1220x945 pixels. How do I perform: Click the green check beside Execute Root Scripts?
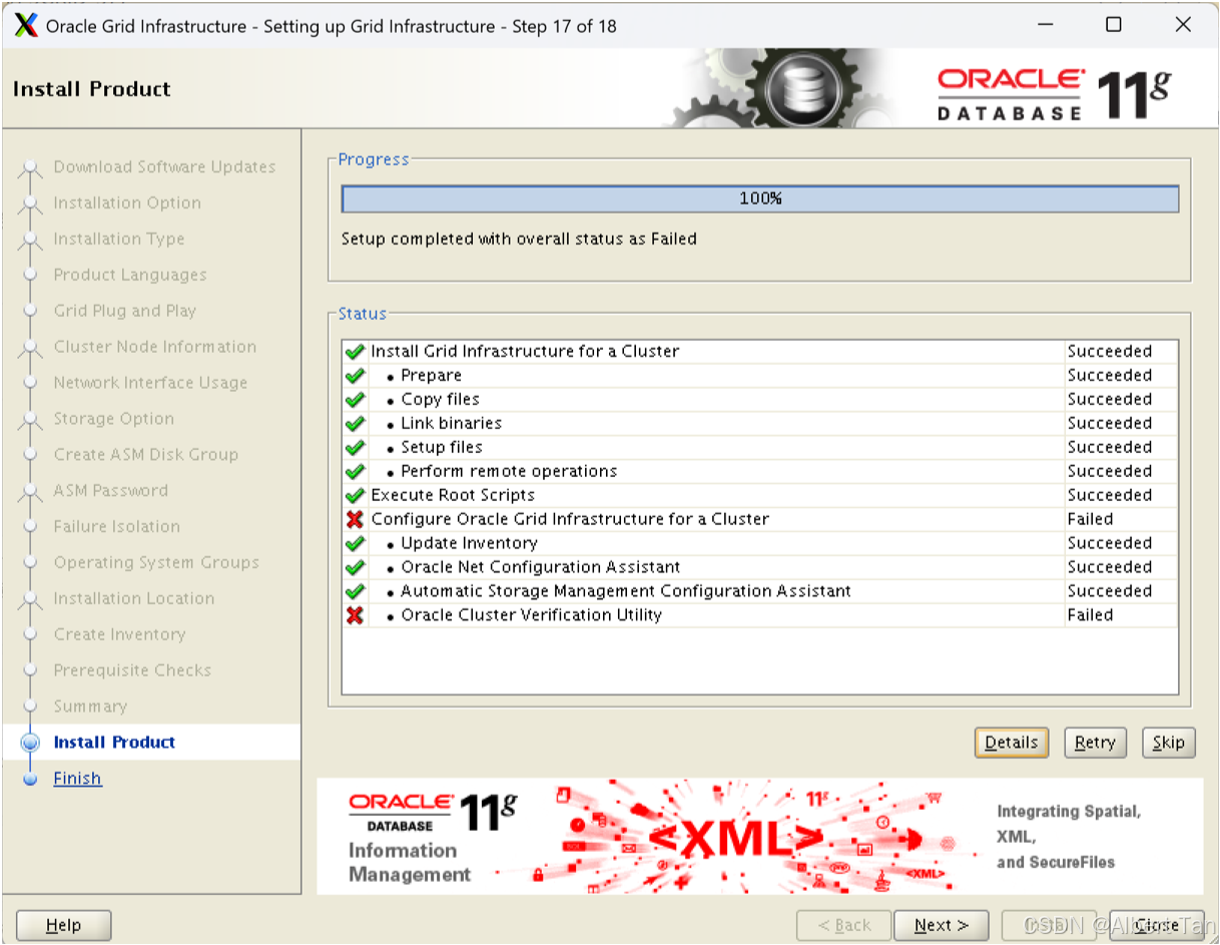(x=354, y=495)
